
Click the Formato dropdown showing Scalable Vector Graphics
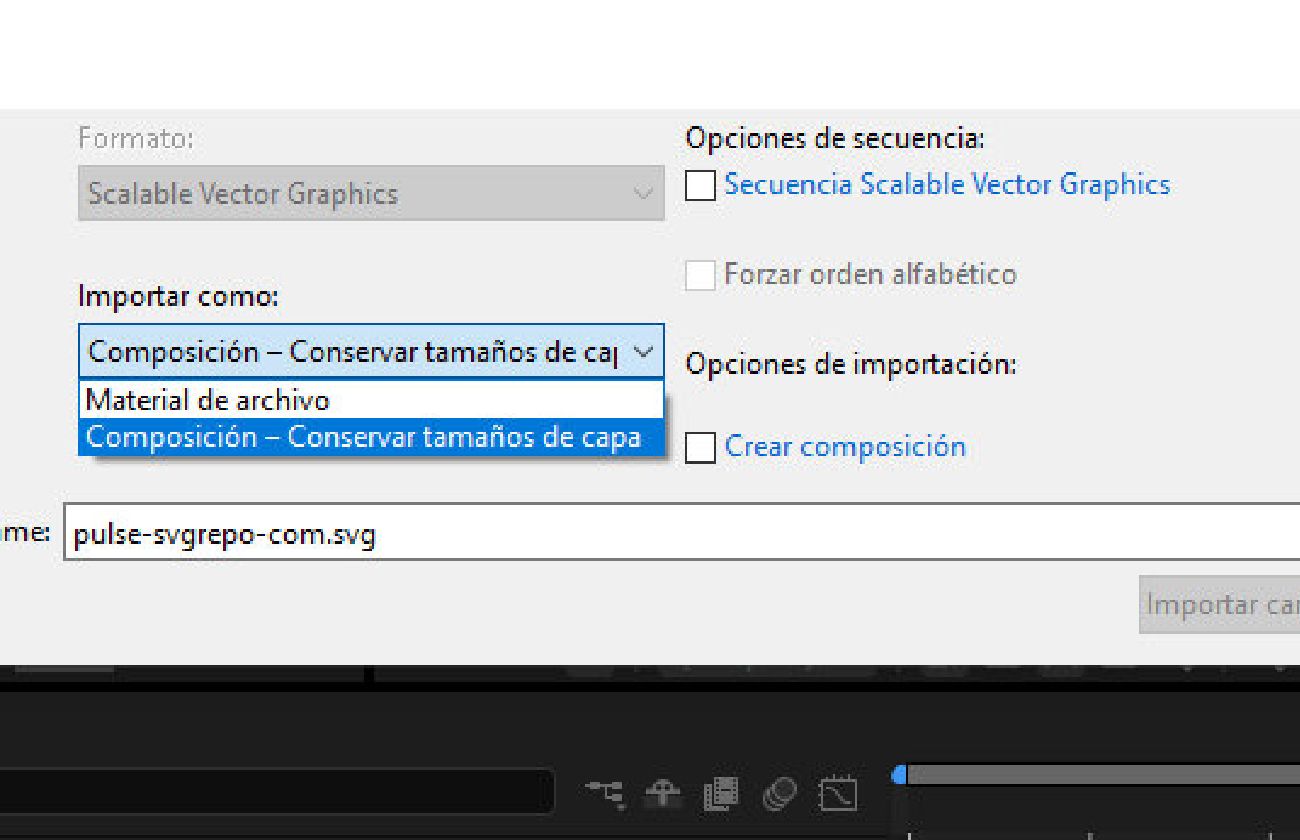370,193
